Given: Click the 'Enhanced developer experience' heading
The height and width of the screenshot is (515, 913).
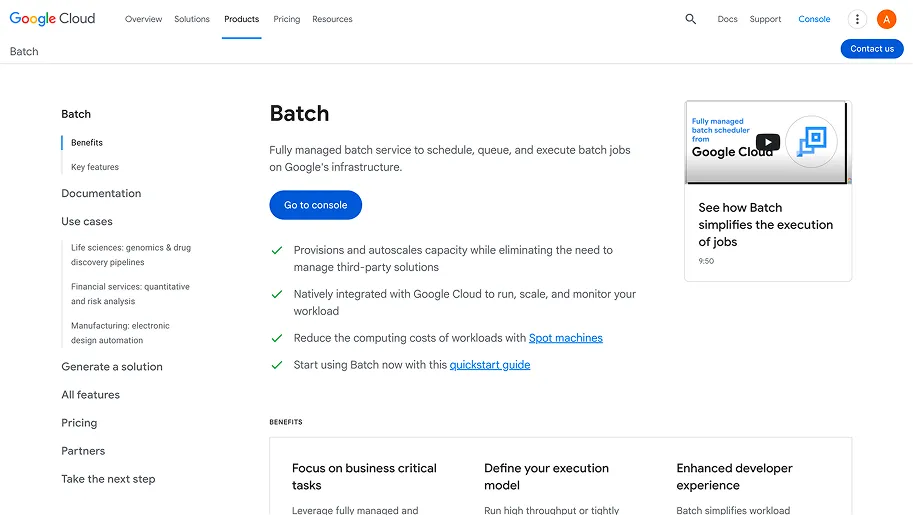Looking at the screenshot, I should 734,477.
